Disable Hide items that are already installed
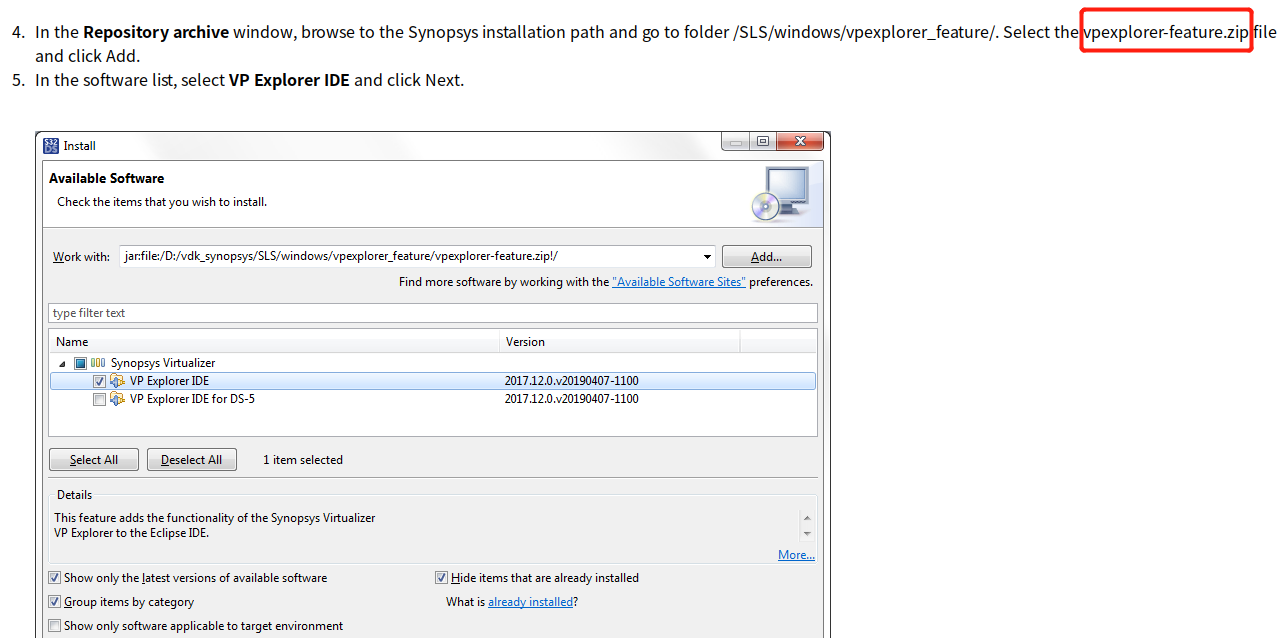Image resolution: width=1283 pixels, height=638 pixels. (x=441, y=577)
